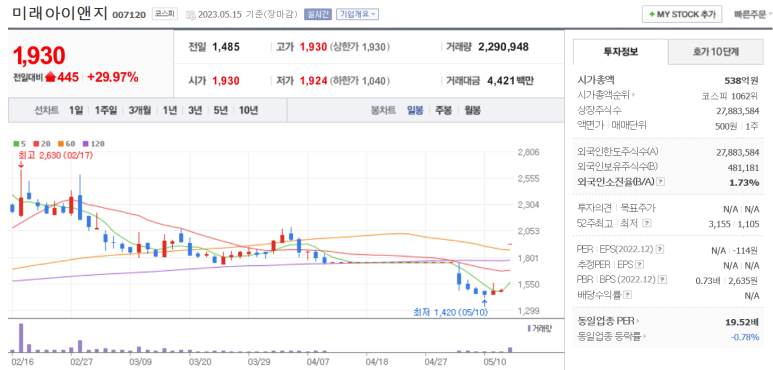The height and width of the screenshot is (370, 773).
Task: Click the tall volume bar near 02/16
Action: (21, 337)
